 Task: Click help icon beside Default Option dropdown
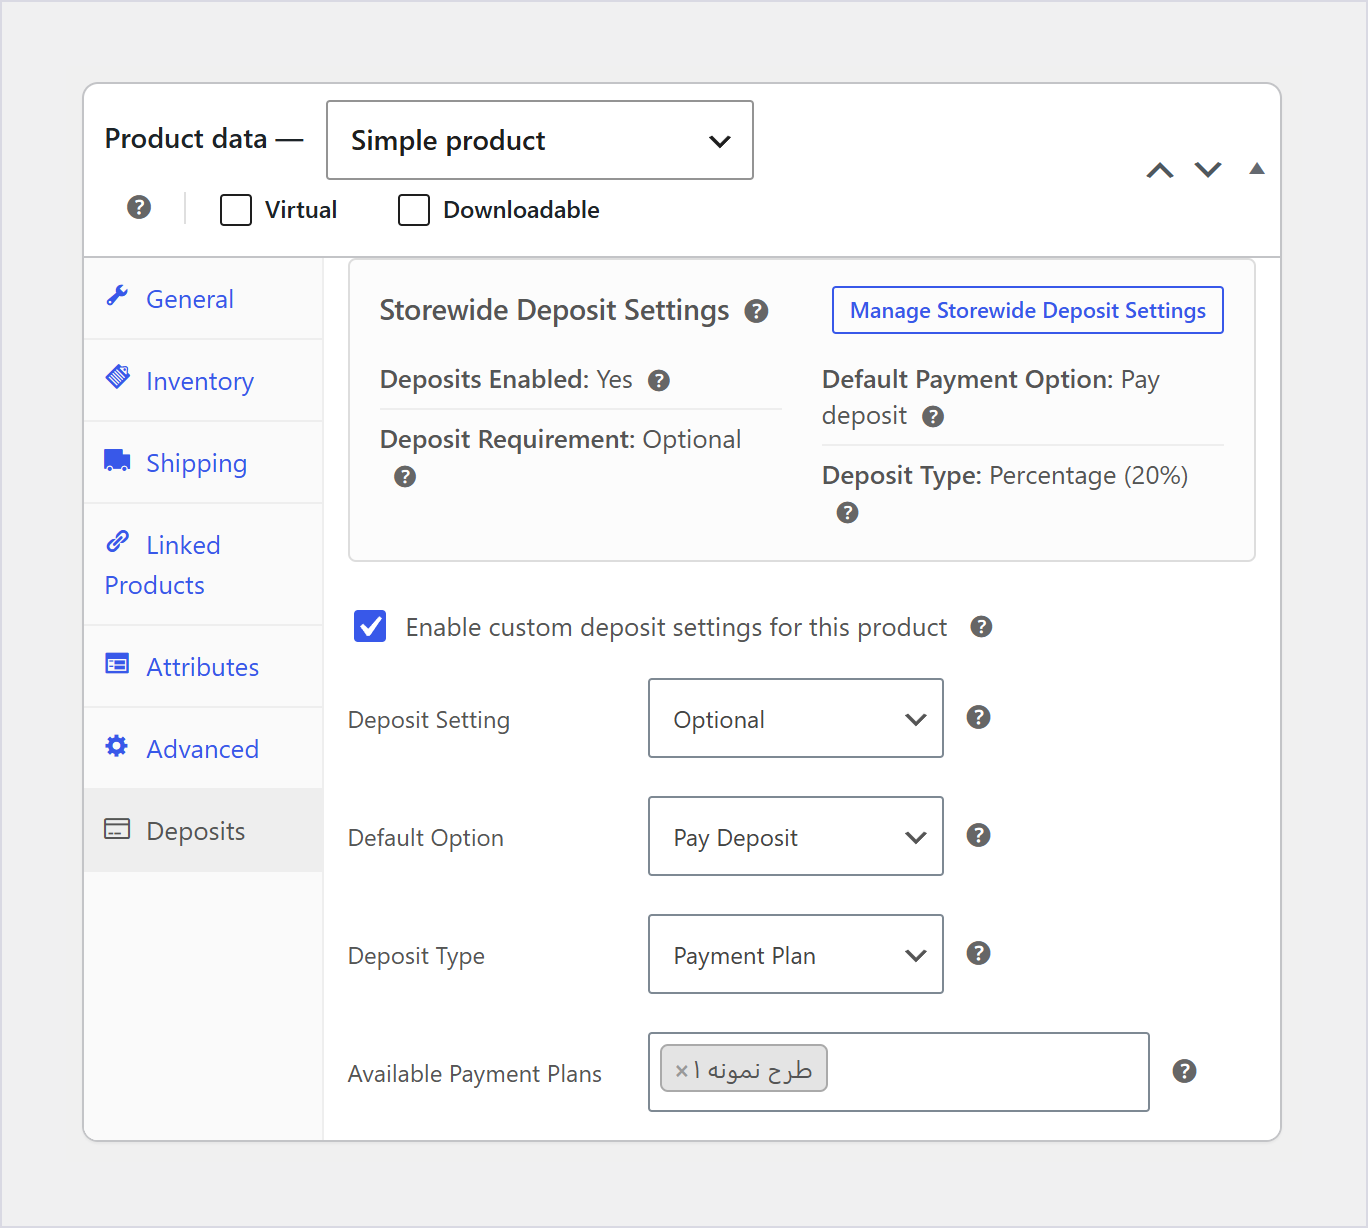coord(979,835)
